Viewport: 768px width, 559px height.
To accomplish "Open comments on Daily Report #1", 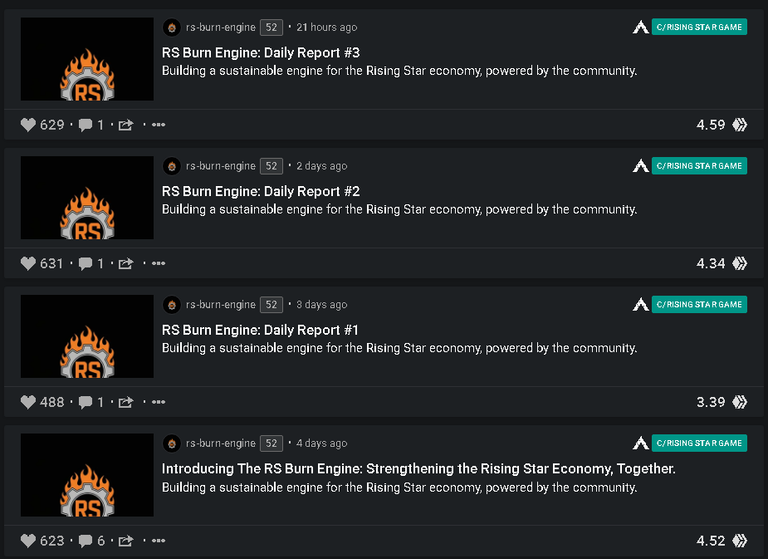I will pos(85,402).
